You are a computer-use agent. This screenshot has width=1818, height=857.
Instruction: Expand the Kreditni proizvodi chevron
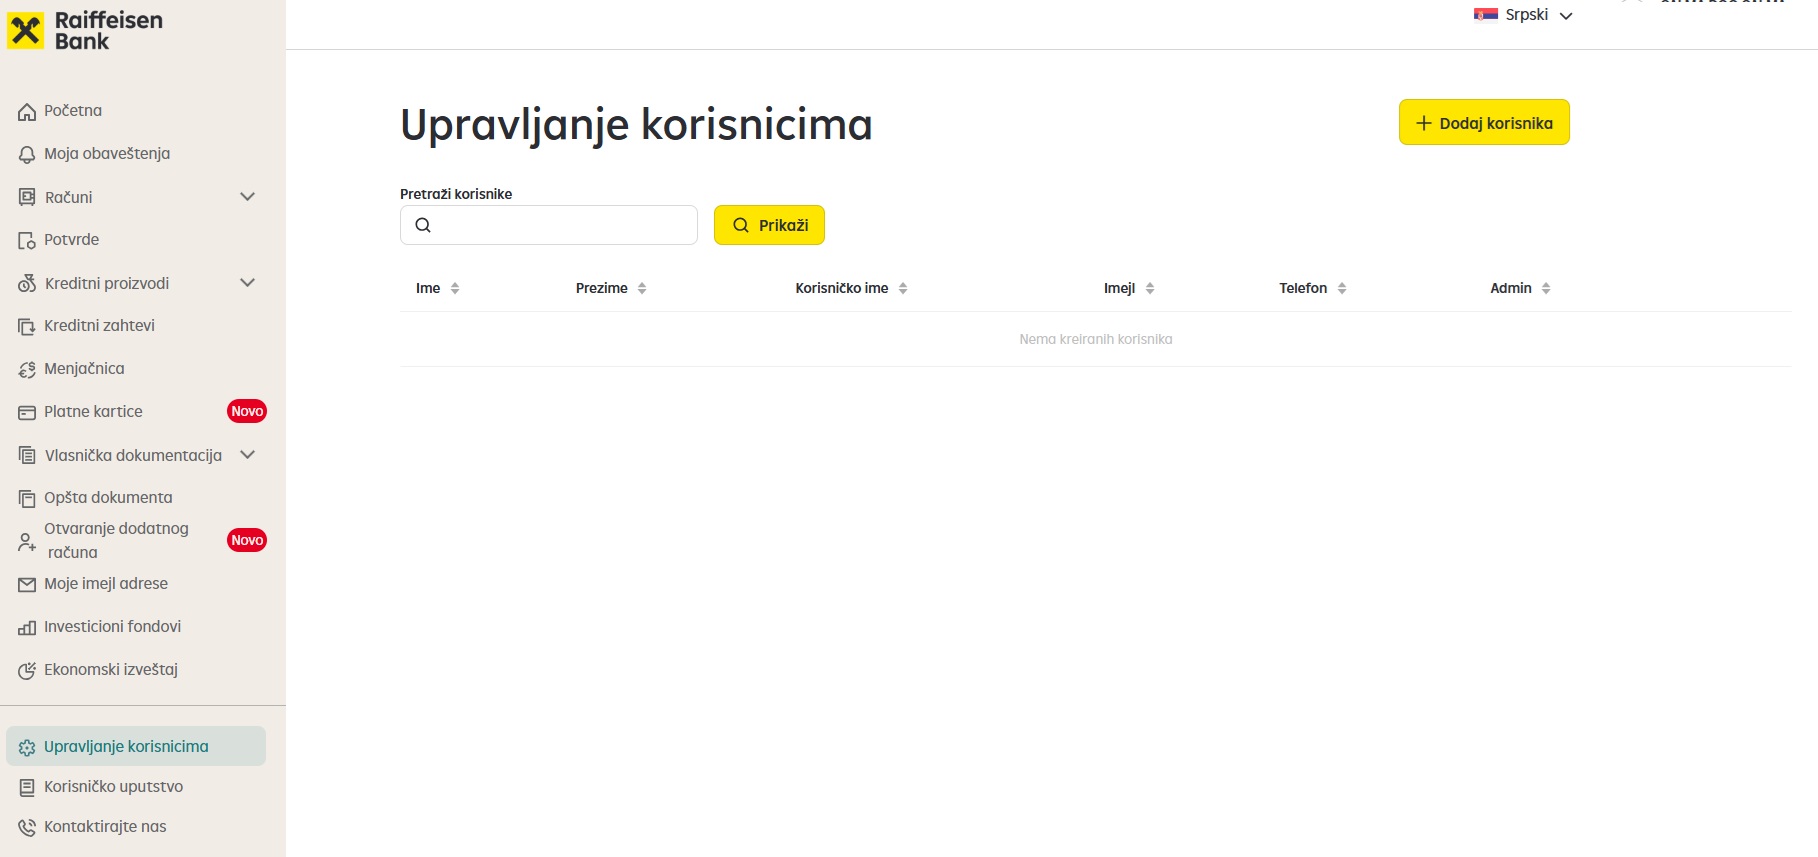click(248, 283)
